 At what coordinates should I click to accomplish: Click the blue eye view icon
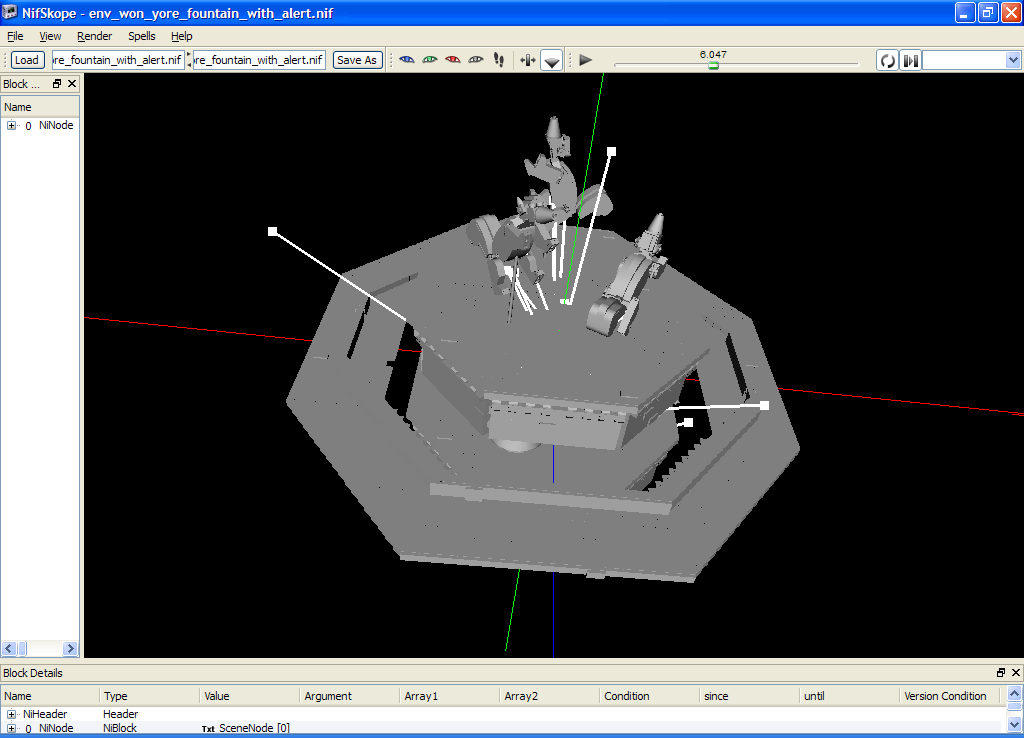[x=407, y=60]
